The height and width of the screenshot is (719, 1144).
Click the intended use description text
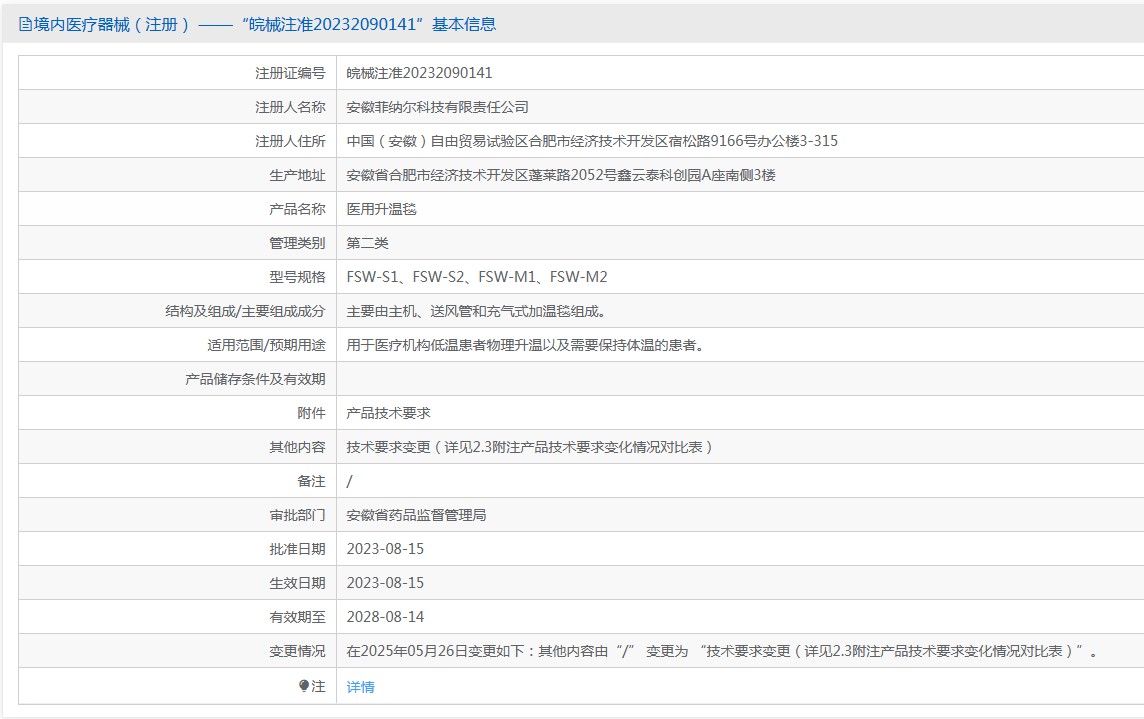click(525, 345)
